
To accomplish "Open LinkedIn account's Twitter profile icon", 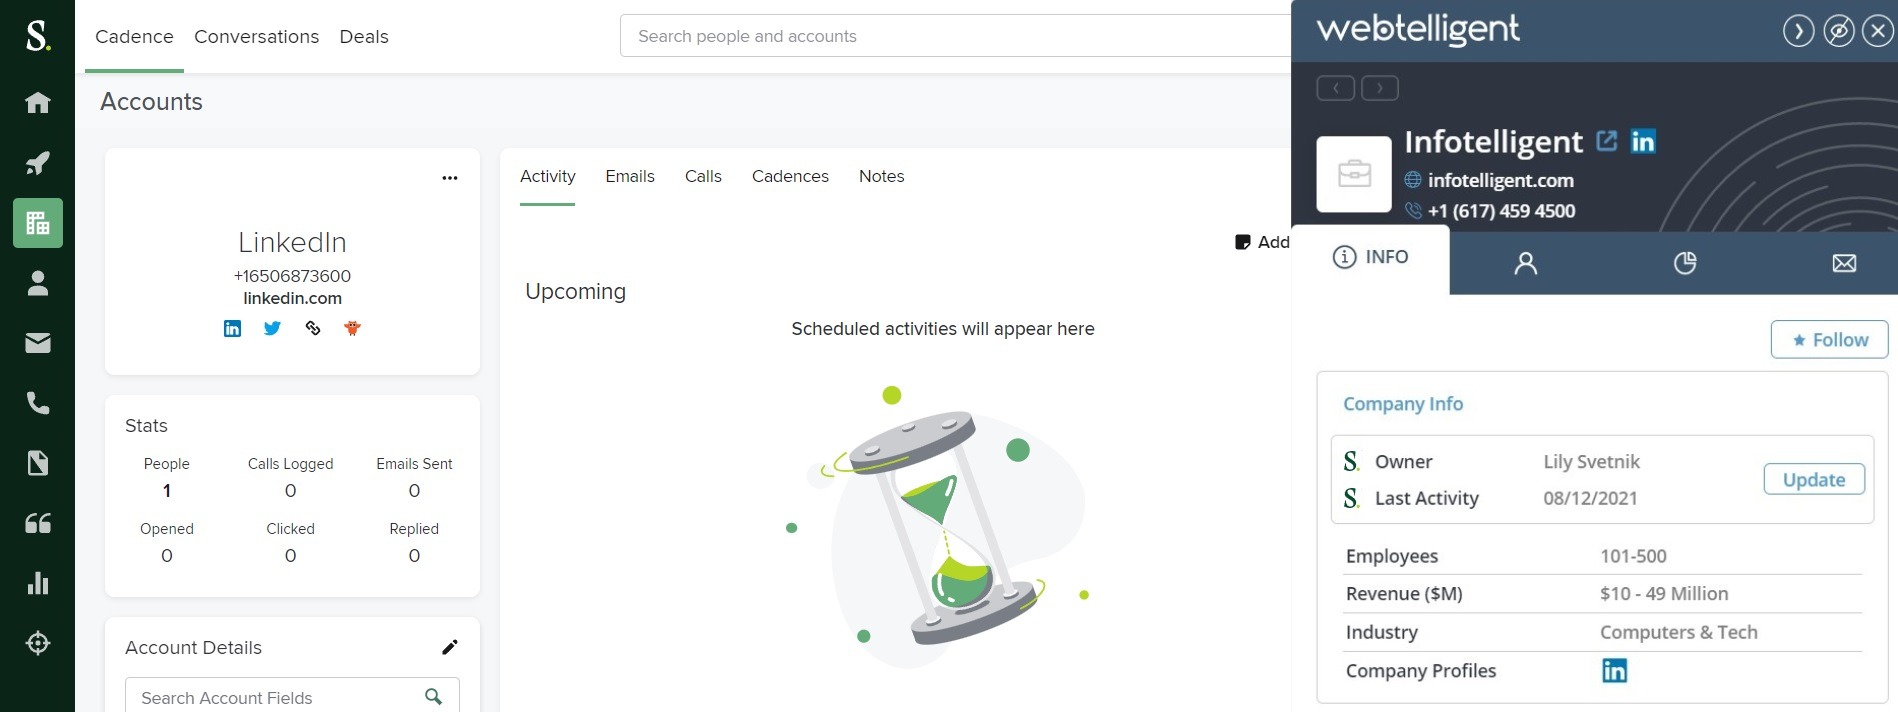I will pos(272,328).
